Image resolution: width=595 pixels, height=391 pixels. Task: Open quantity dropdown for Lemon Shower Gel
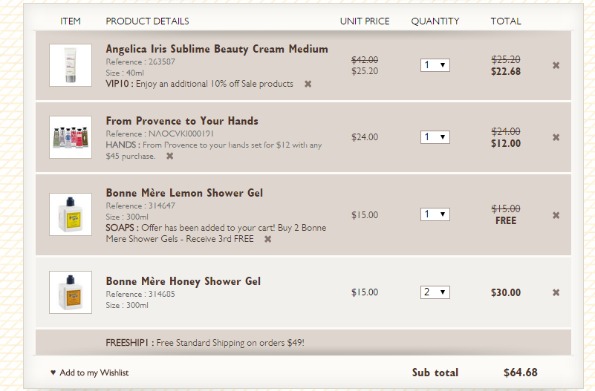435,214
